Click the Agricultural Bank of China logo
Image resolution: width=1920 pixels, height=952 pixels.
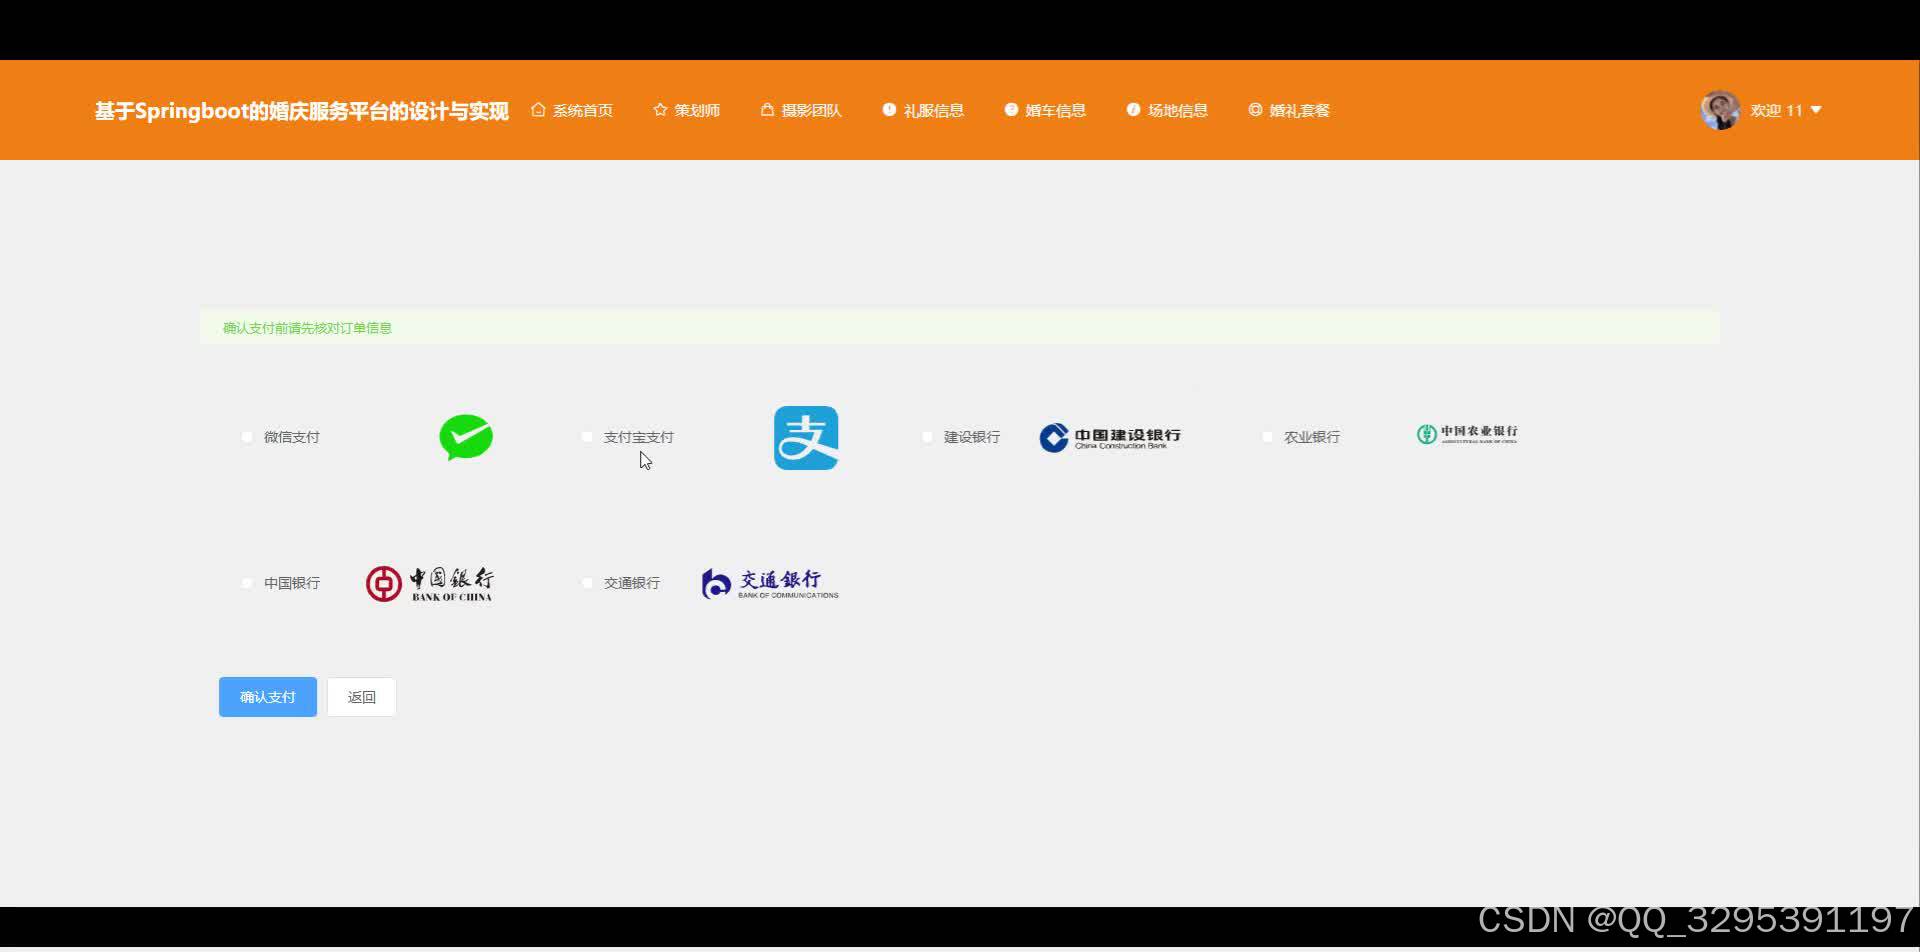pyautogui.click(x=1467, y=434)
